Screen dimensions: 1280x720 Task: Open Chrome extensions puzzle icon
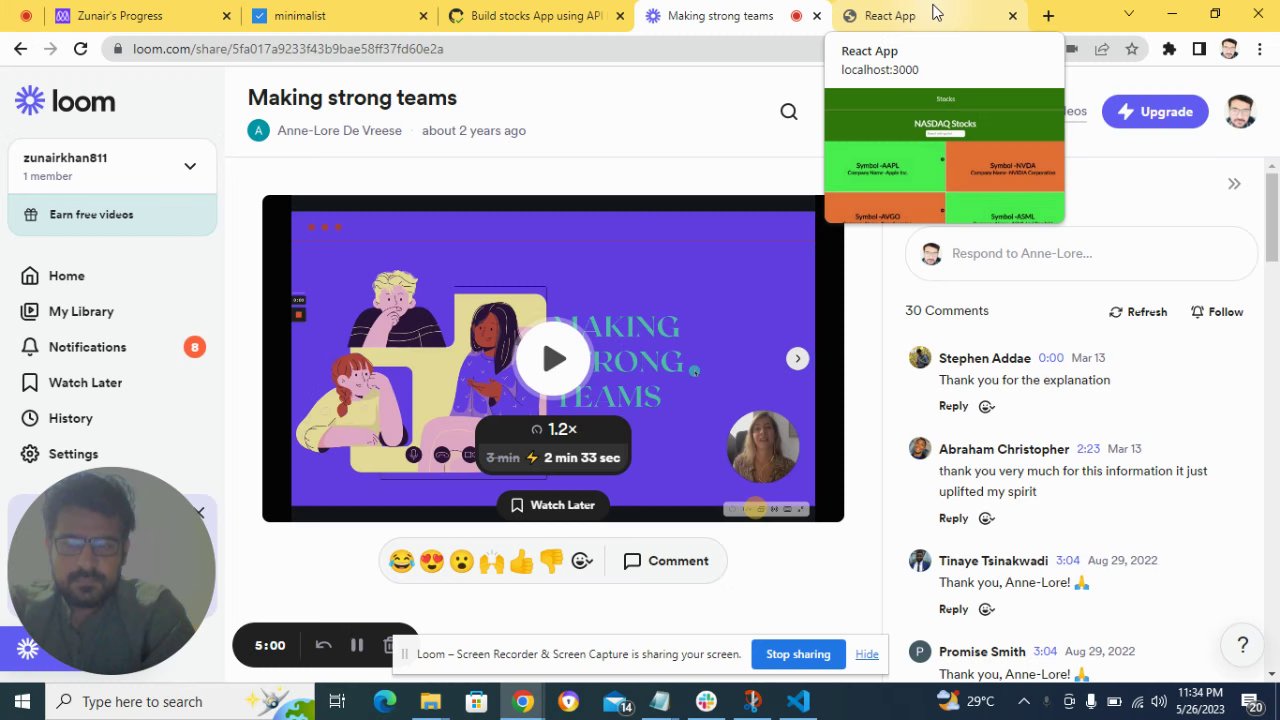pyautogui.click(x=1169, y=48)
